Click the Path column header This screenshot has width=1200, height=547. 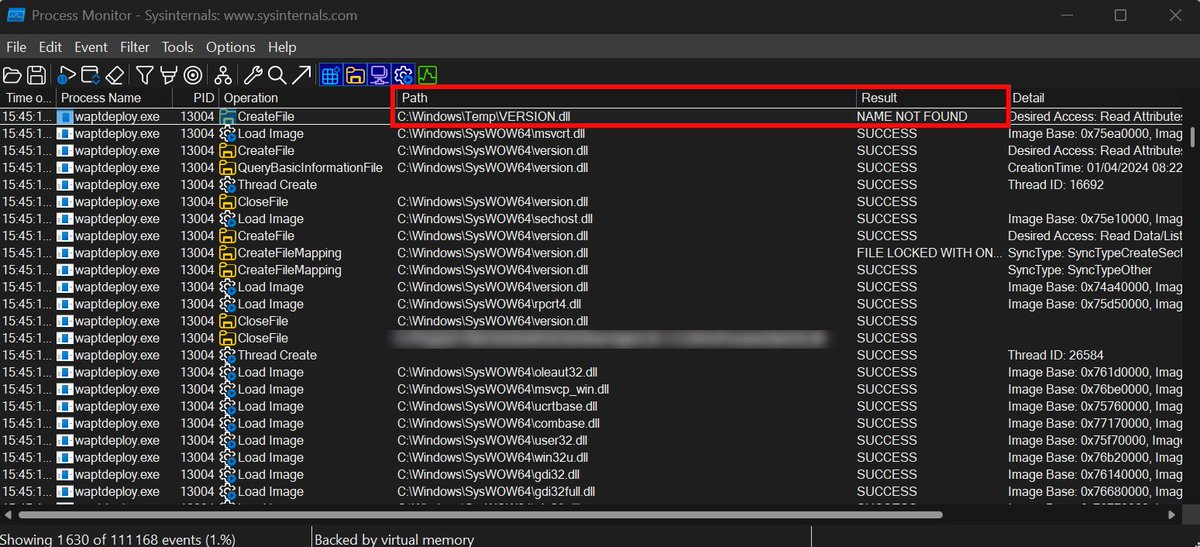(x=625, y=98)
